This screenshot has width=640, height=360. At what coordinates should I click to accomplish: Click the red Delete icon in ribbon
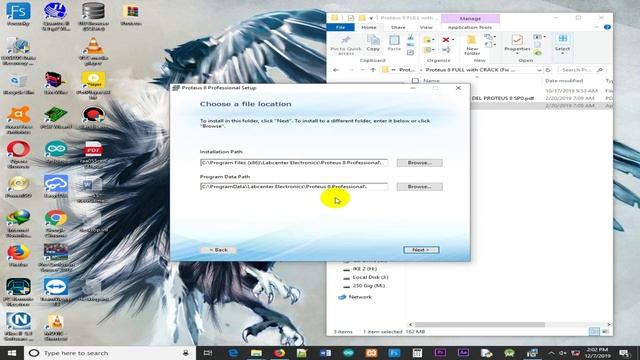coord(446,40)
